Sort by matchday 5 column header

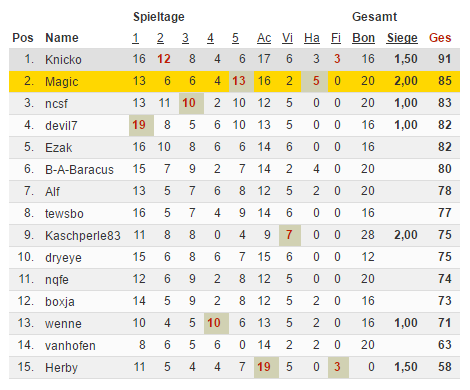(x=235, y=38)
